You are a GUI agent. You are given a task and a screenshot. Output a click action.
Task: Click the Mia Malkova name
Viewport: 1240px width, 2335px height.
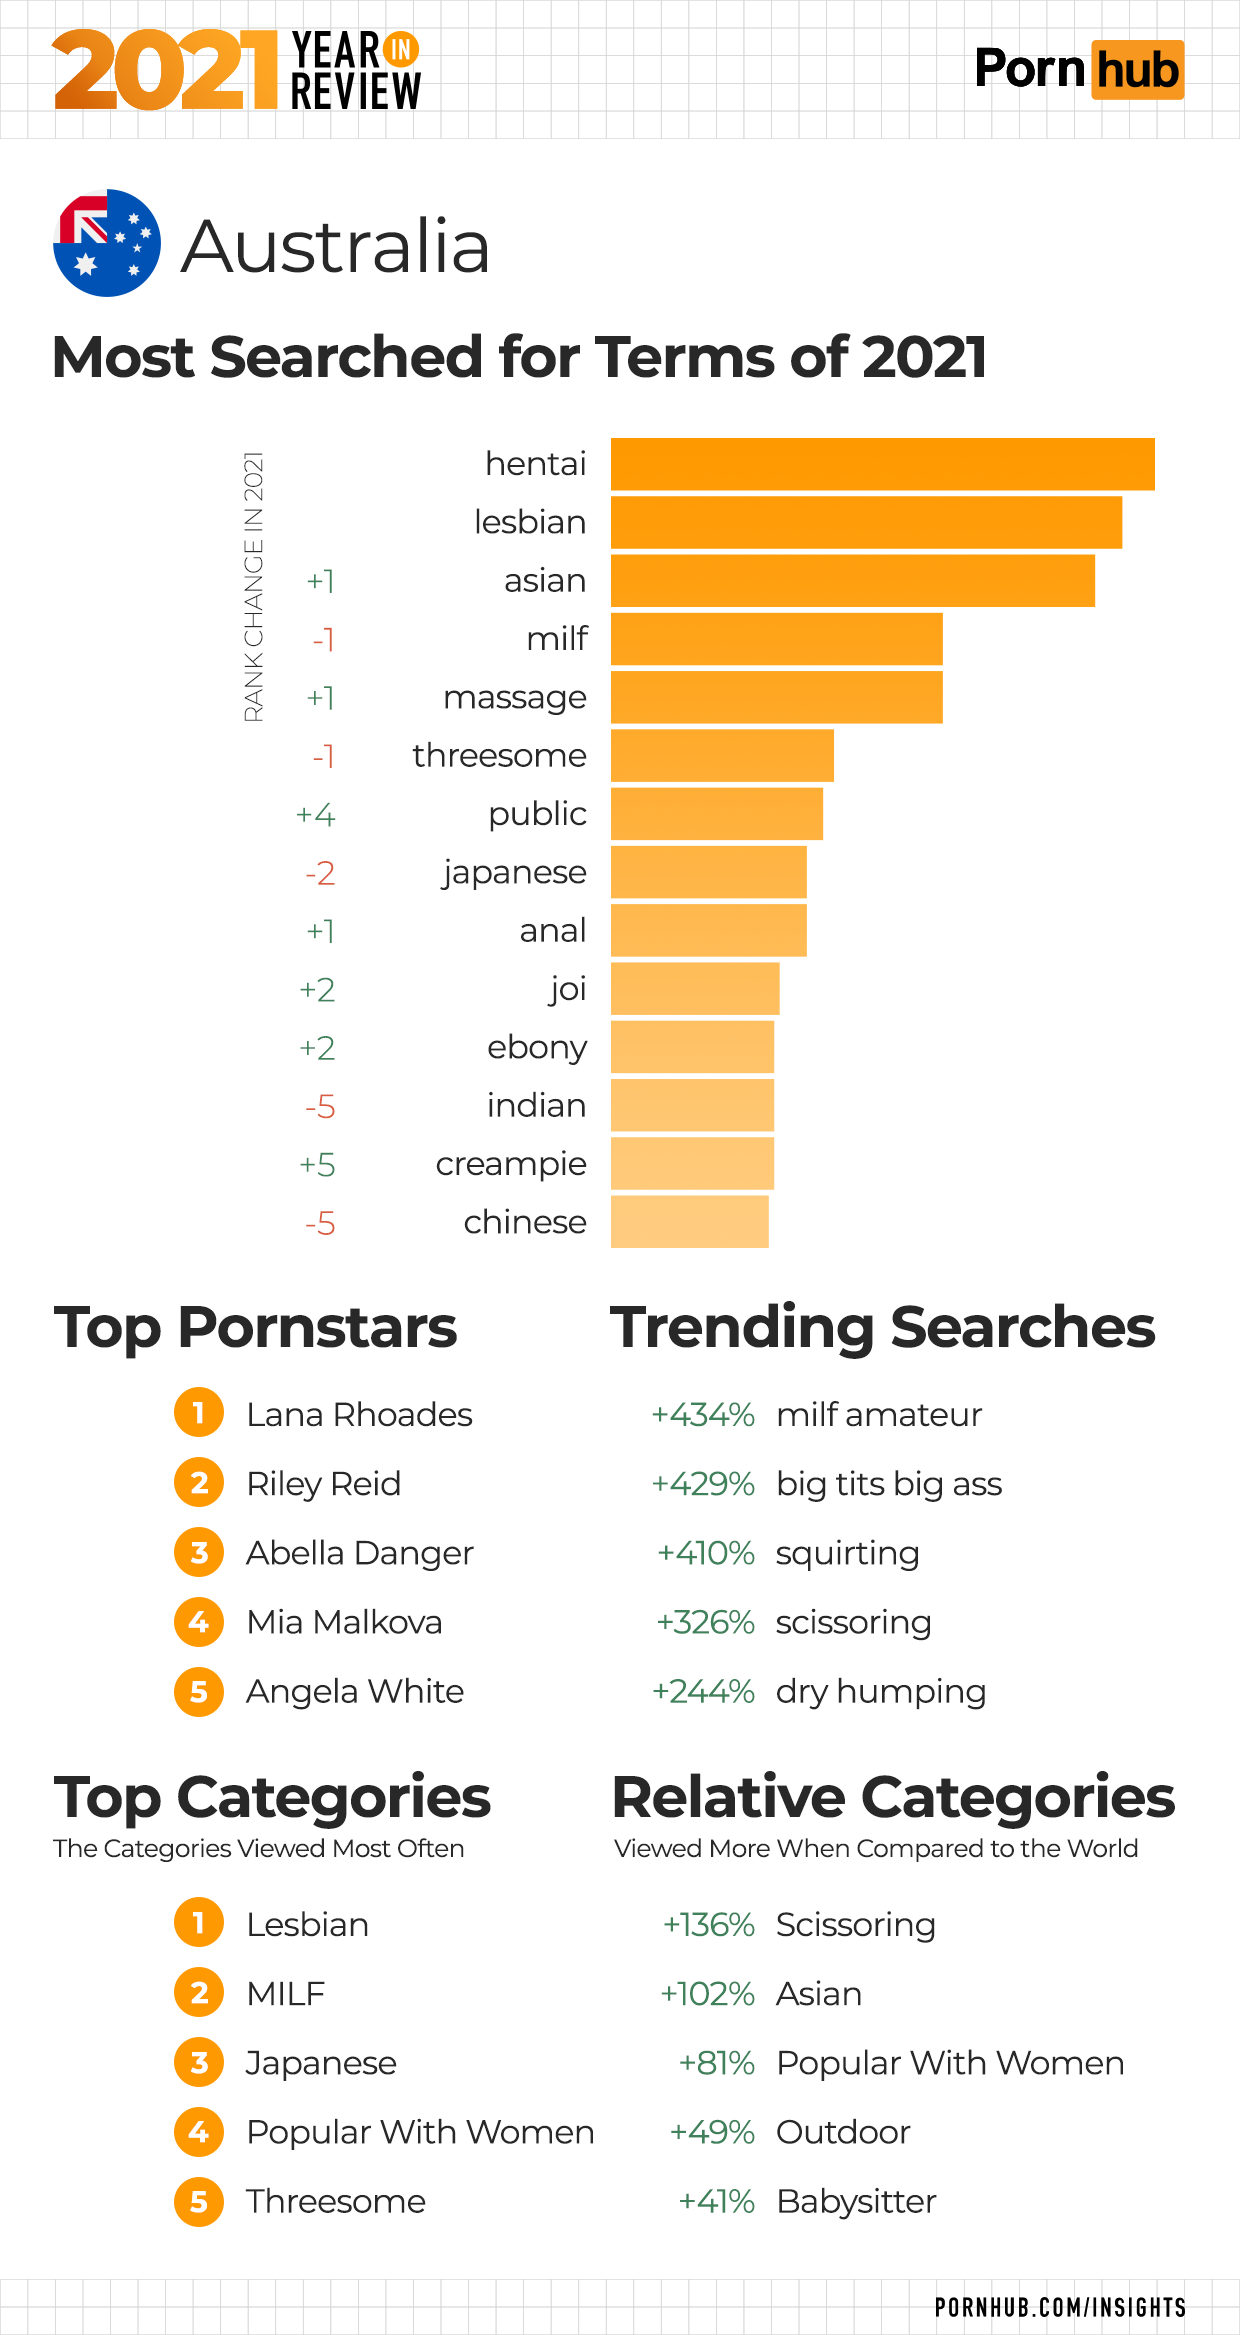click(345, 1622)
